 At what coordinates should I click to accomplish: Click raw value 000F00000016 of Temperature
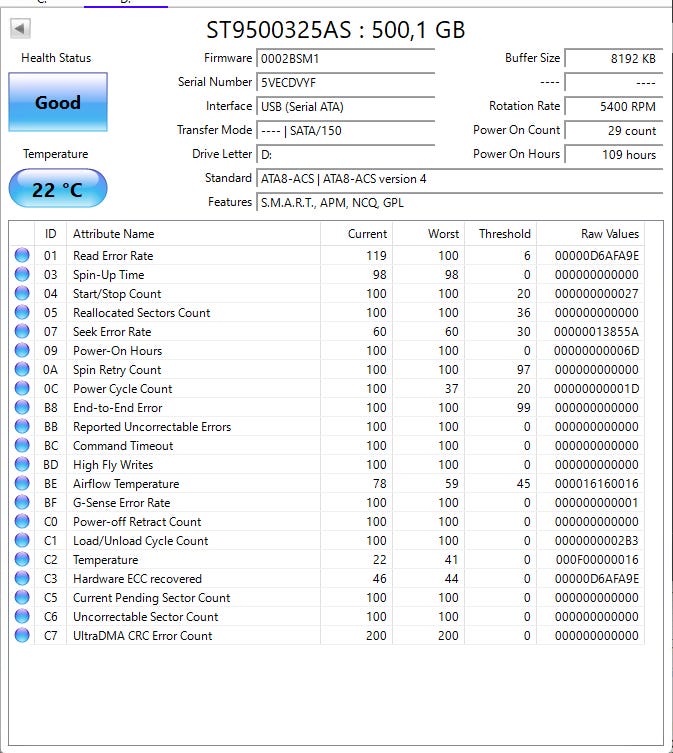point(597,559)
